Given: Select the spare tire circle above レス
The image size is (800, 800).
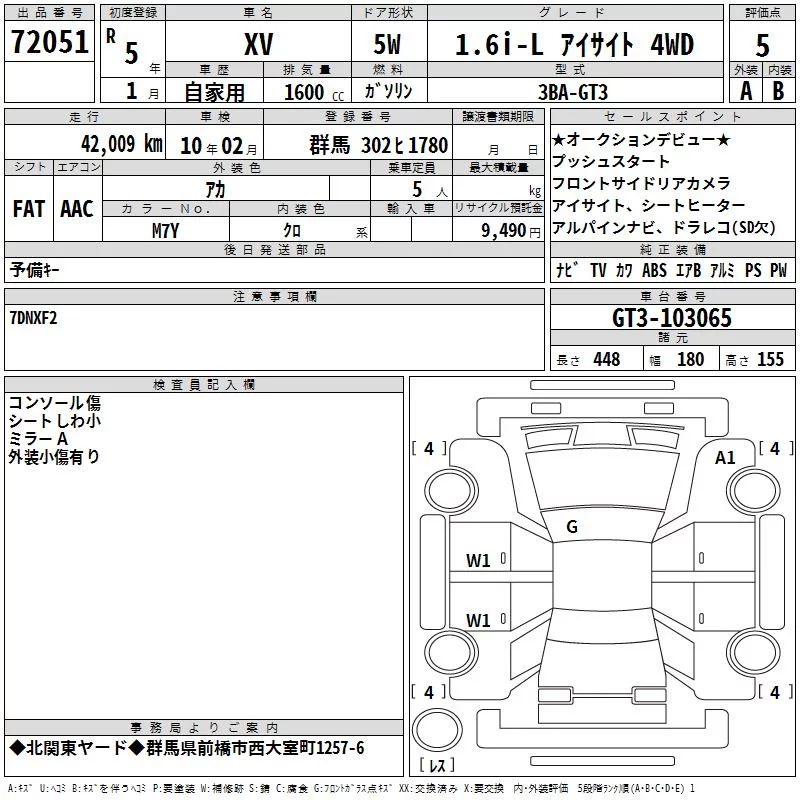Looking at the screenshot, I should (436, 728).
